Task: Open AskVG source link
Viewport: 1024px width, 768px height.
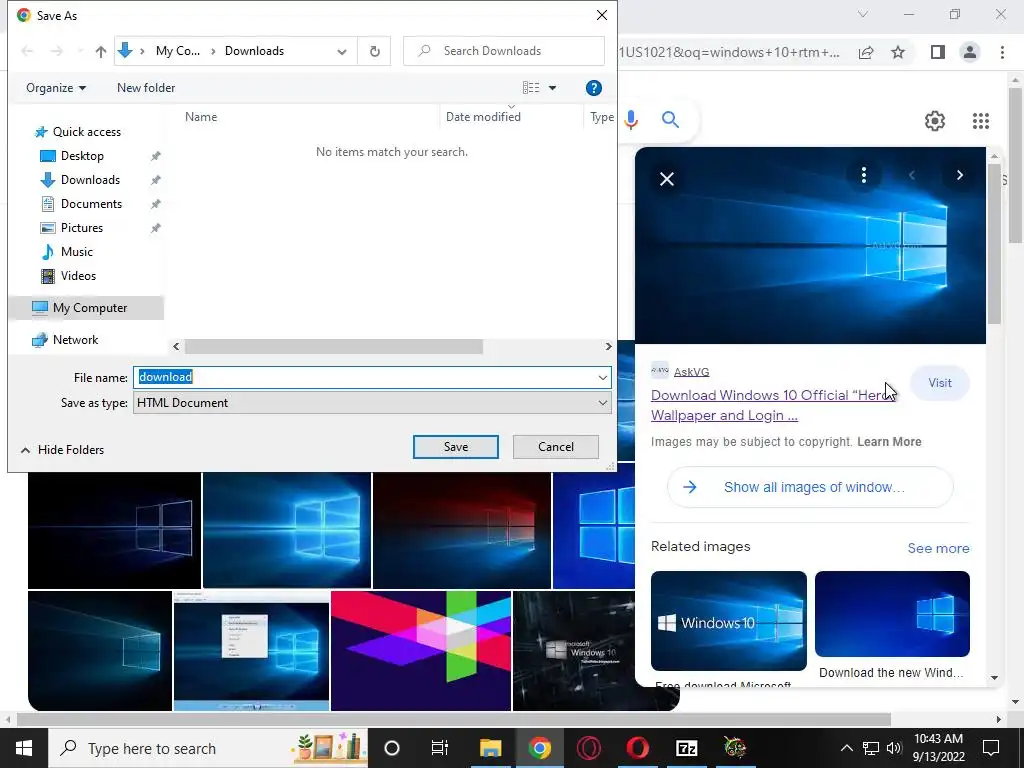Action: 691,372
